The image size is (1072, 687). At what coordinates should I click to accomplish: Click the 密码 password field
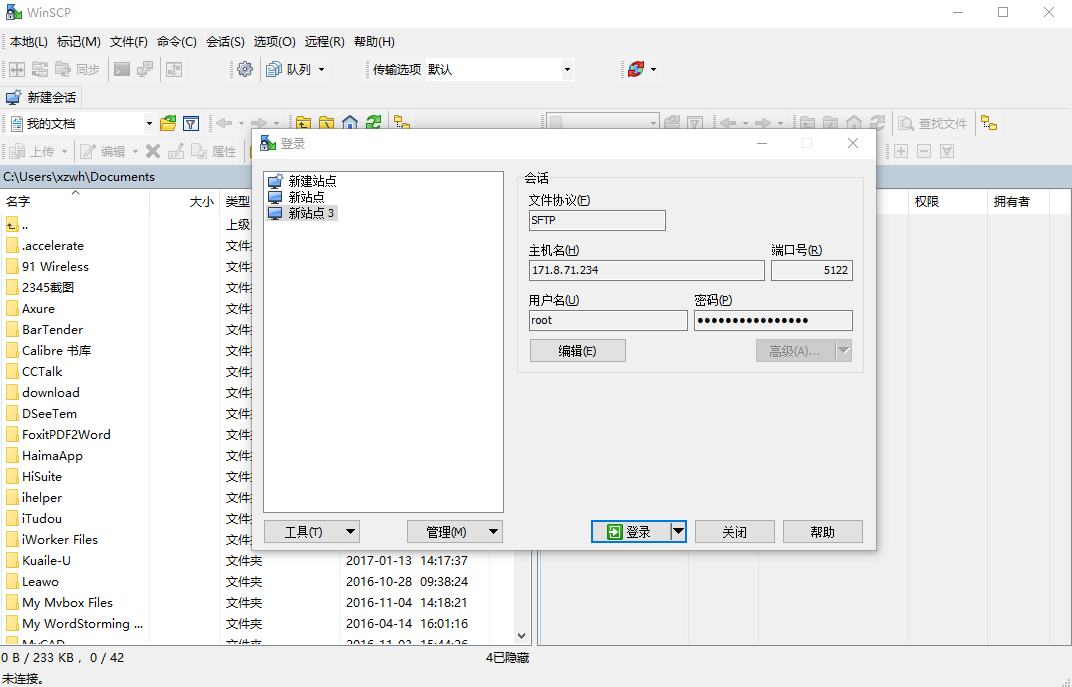pyautogui.click(x=773, y=320)
